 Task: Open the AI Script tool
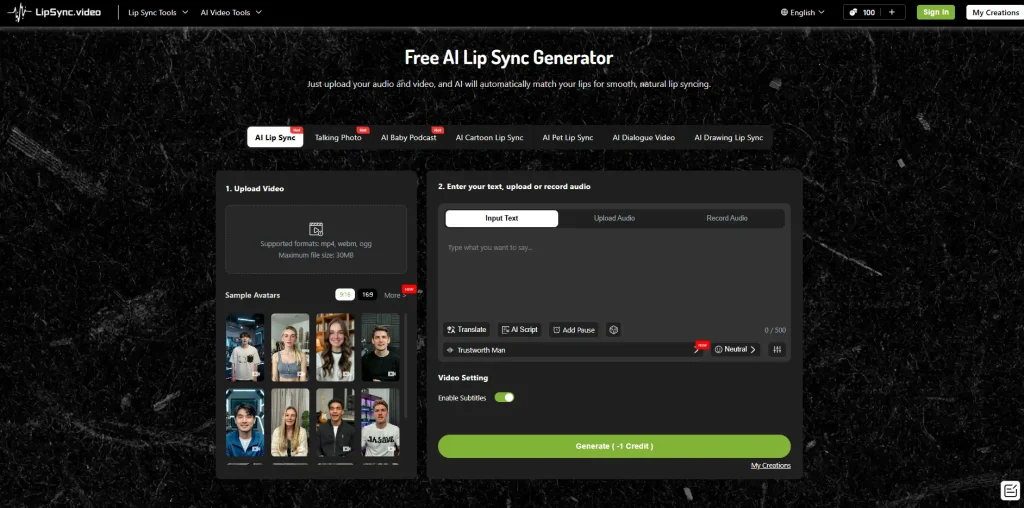click(x=520, y=330)
